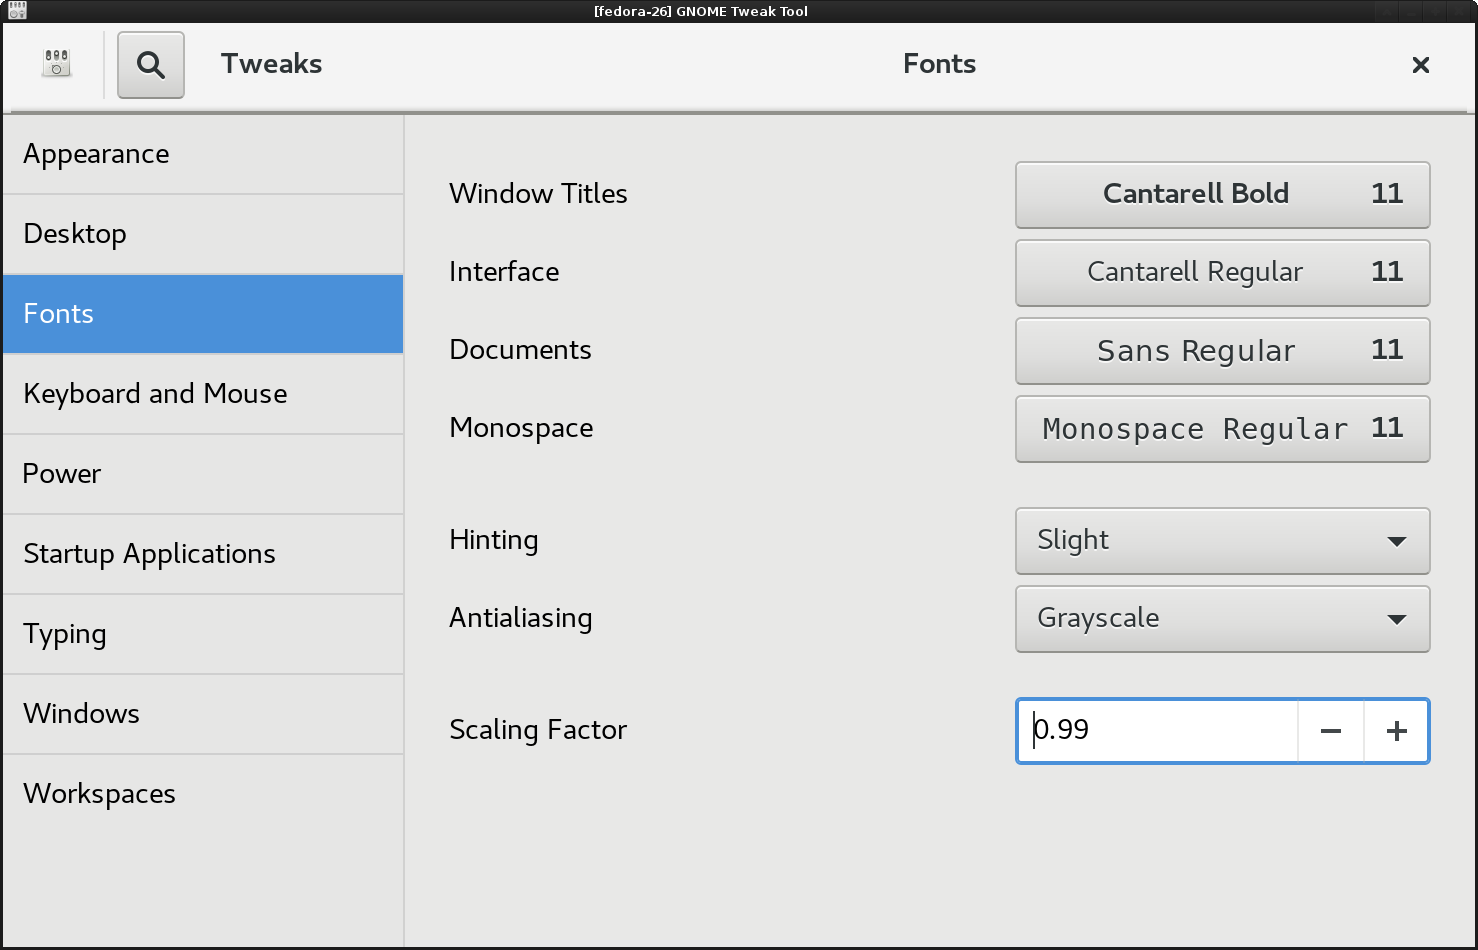Click the Window Titles label
Viewport: 1478px width, 950px height.
538,194
